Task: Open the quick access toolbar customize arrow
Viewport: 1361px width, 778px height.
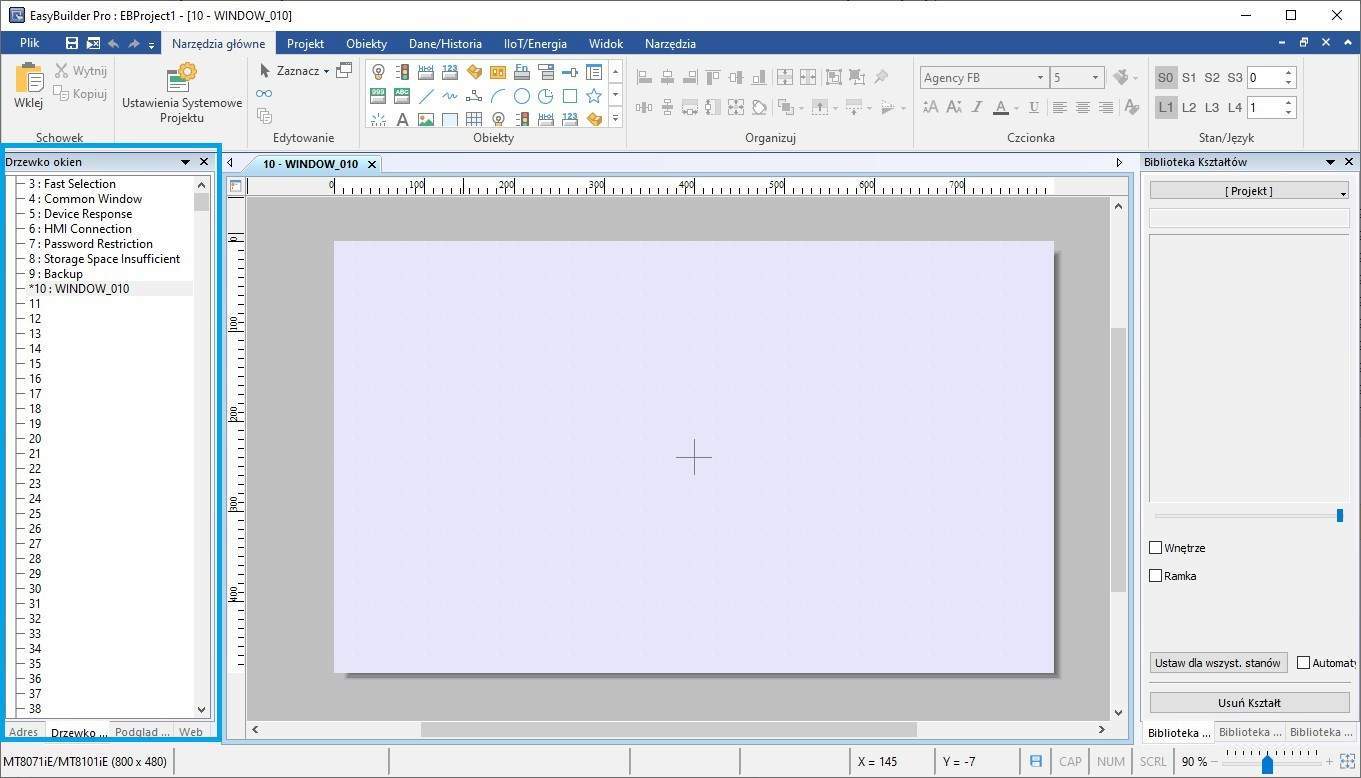Action: pos(152,45)
